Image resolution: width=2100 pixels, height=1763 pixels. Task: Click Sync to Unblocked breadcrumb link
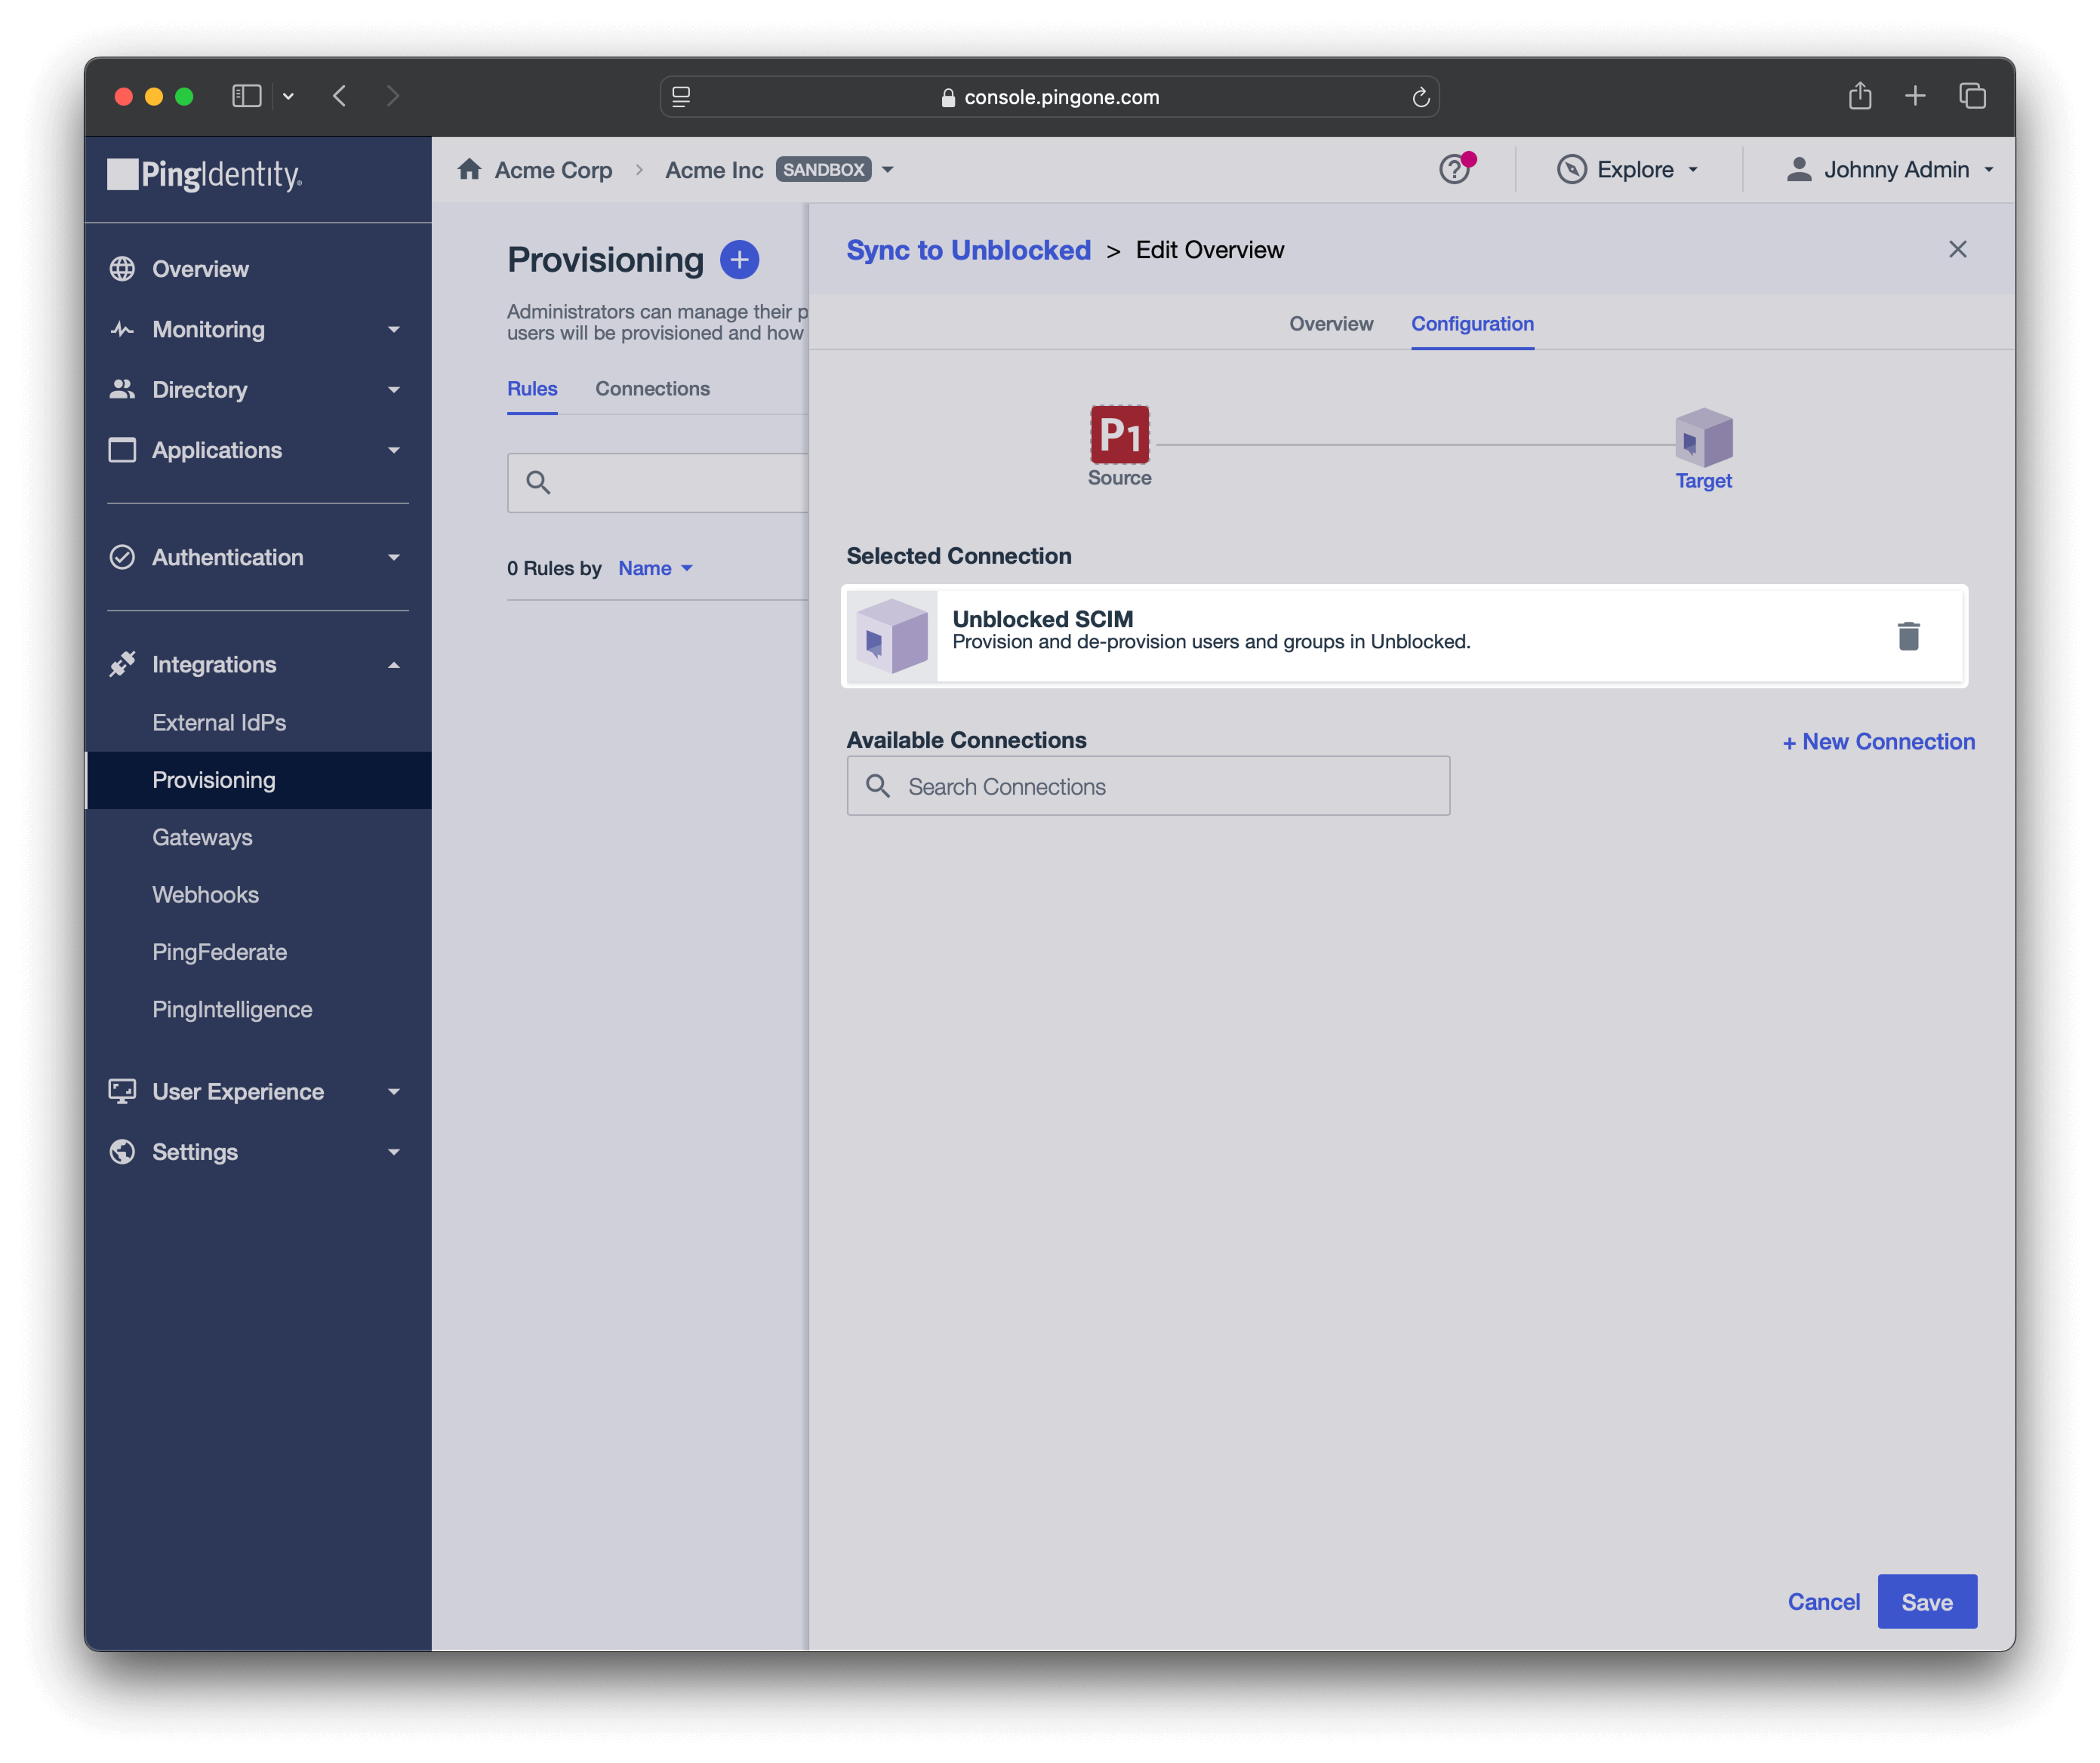point(968,250)
